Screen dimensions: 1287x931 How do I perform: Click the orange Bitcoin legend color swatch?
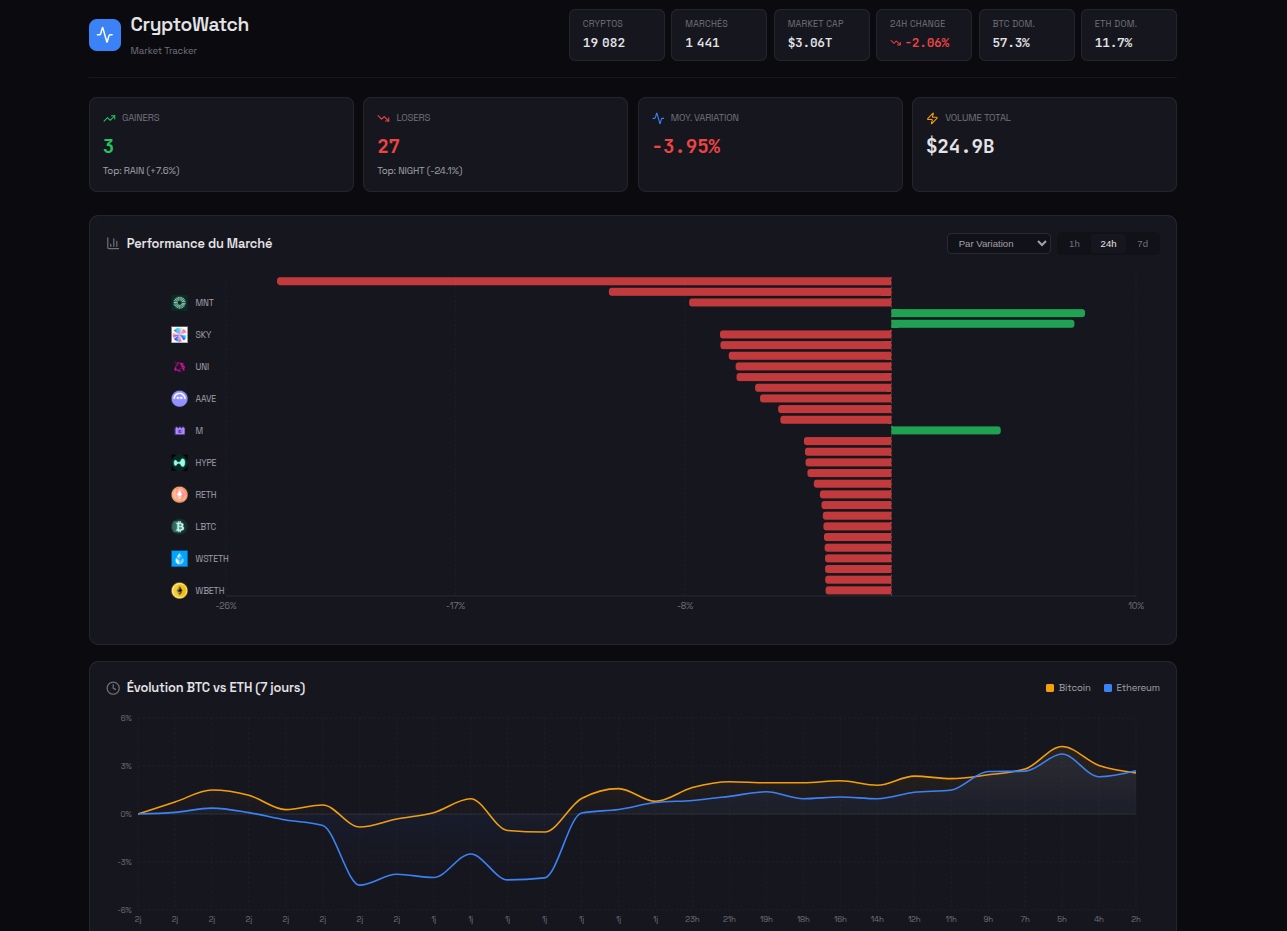pos(1050,688)
